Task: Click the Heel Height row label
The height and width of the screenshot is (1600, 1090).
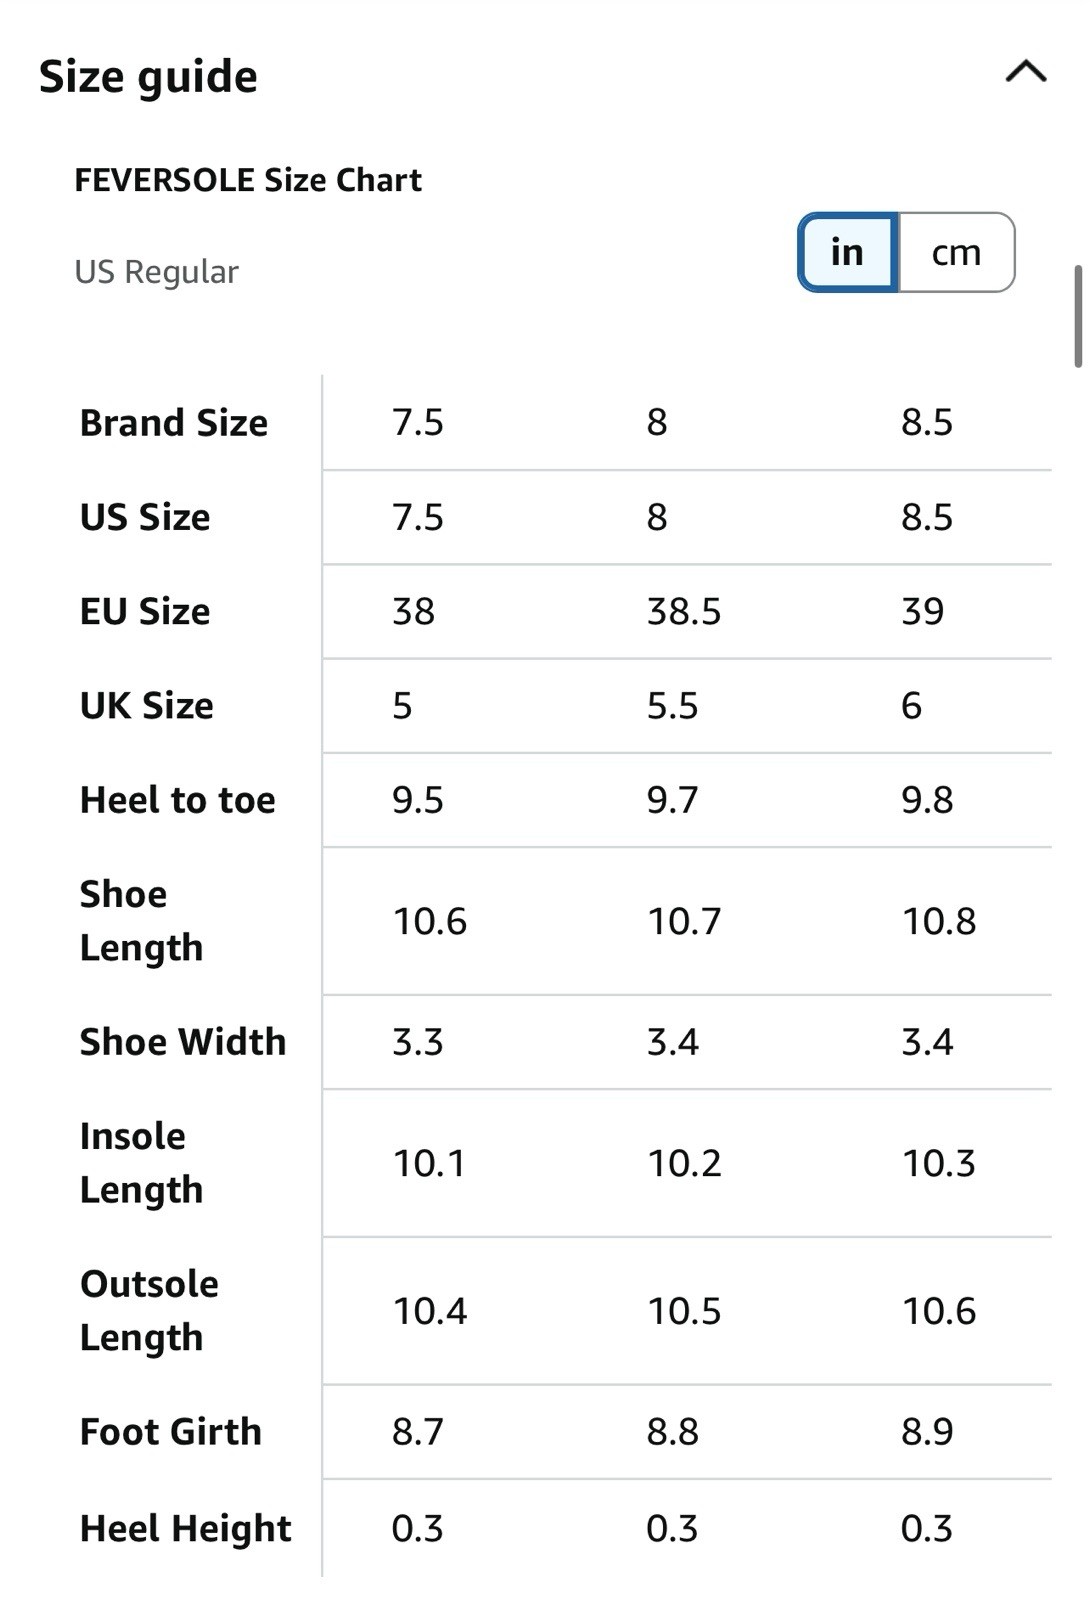Action: (x=186, y=1528)
